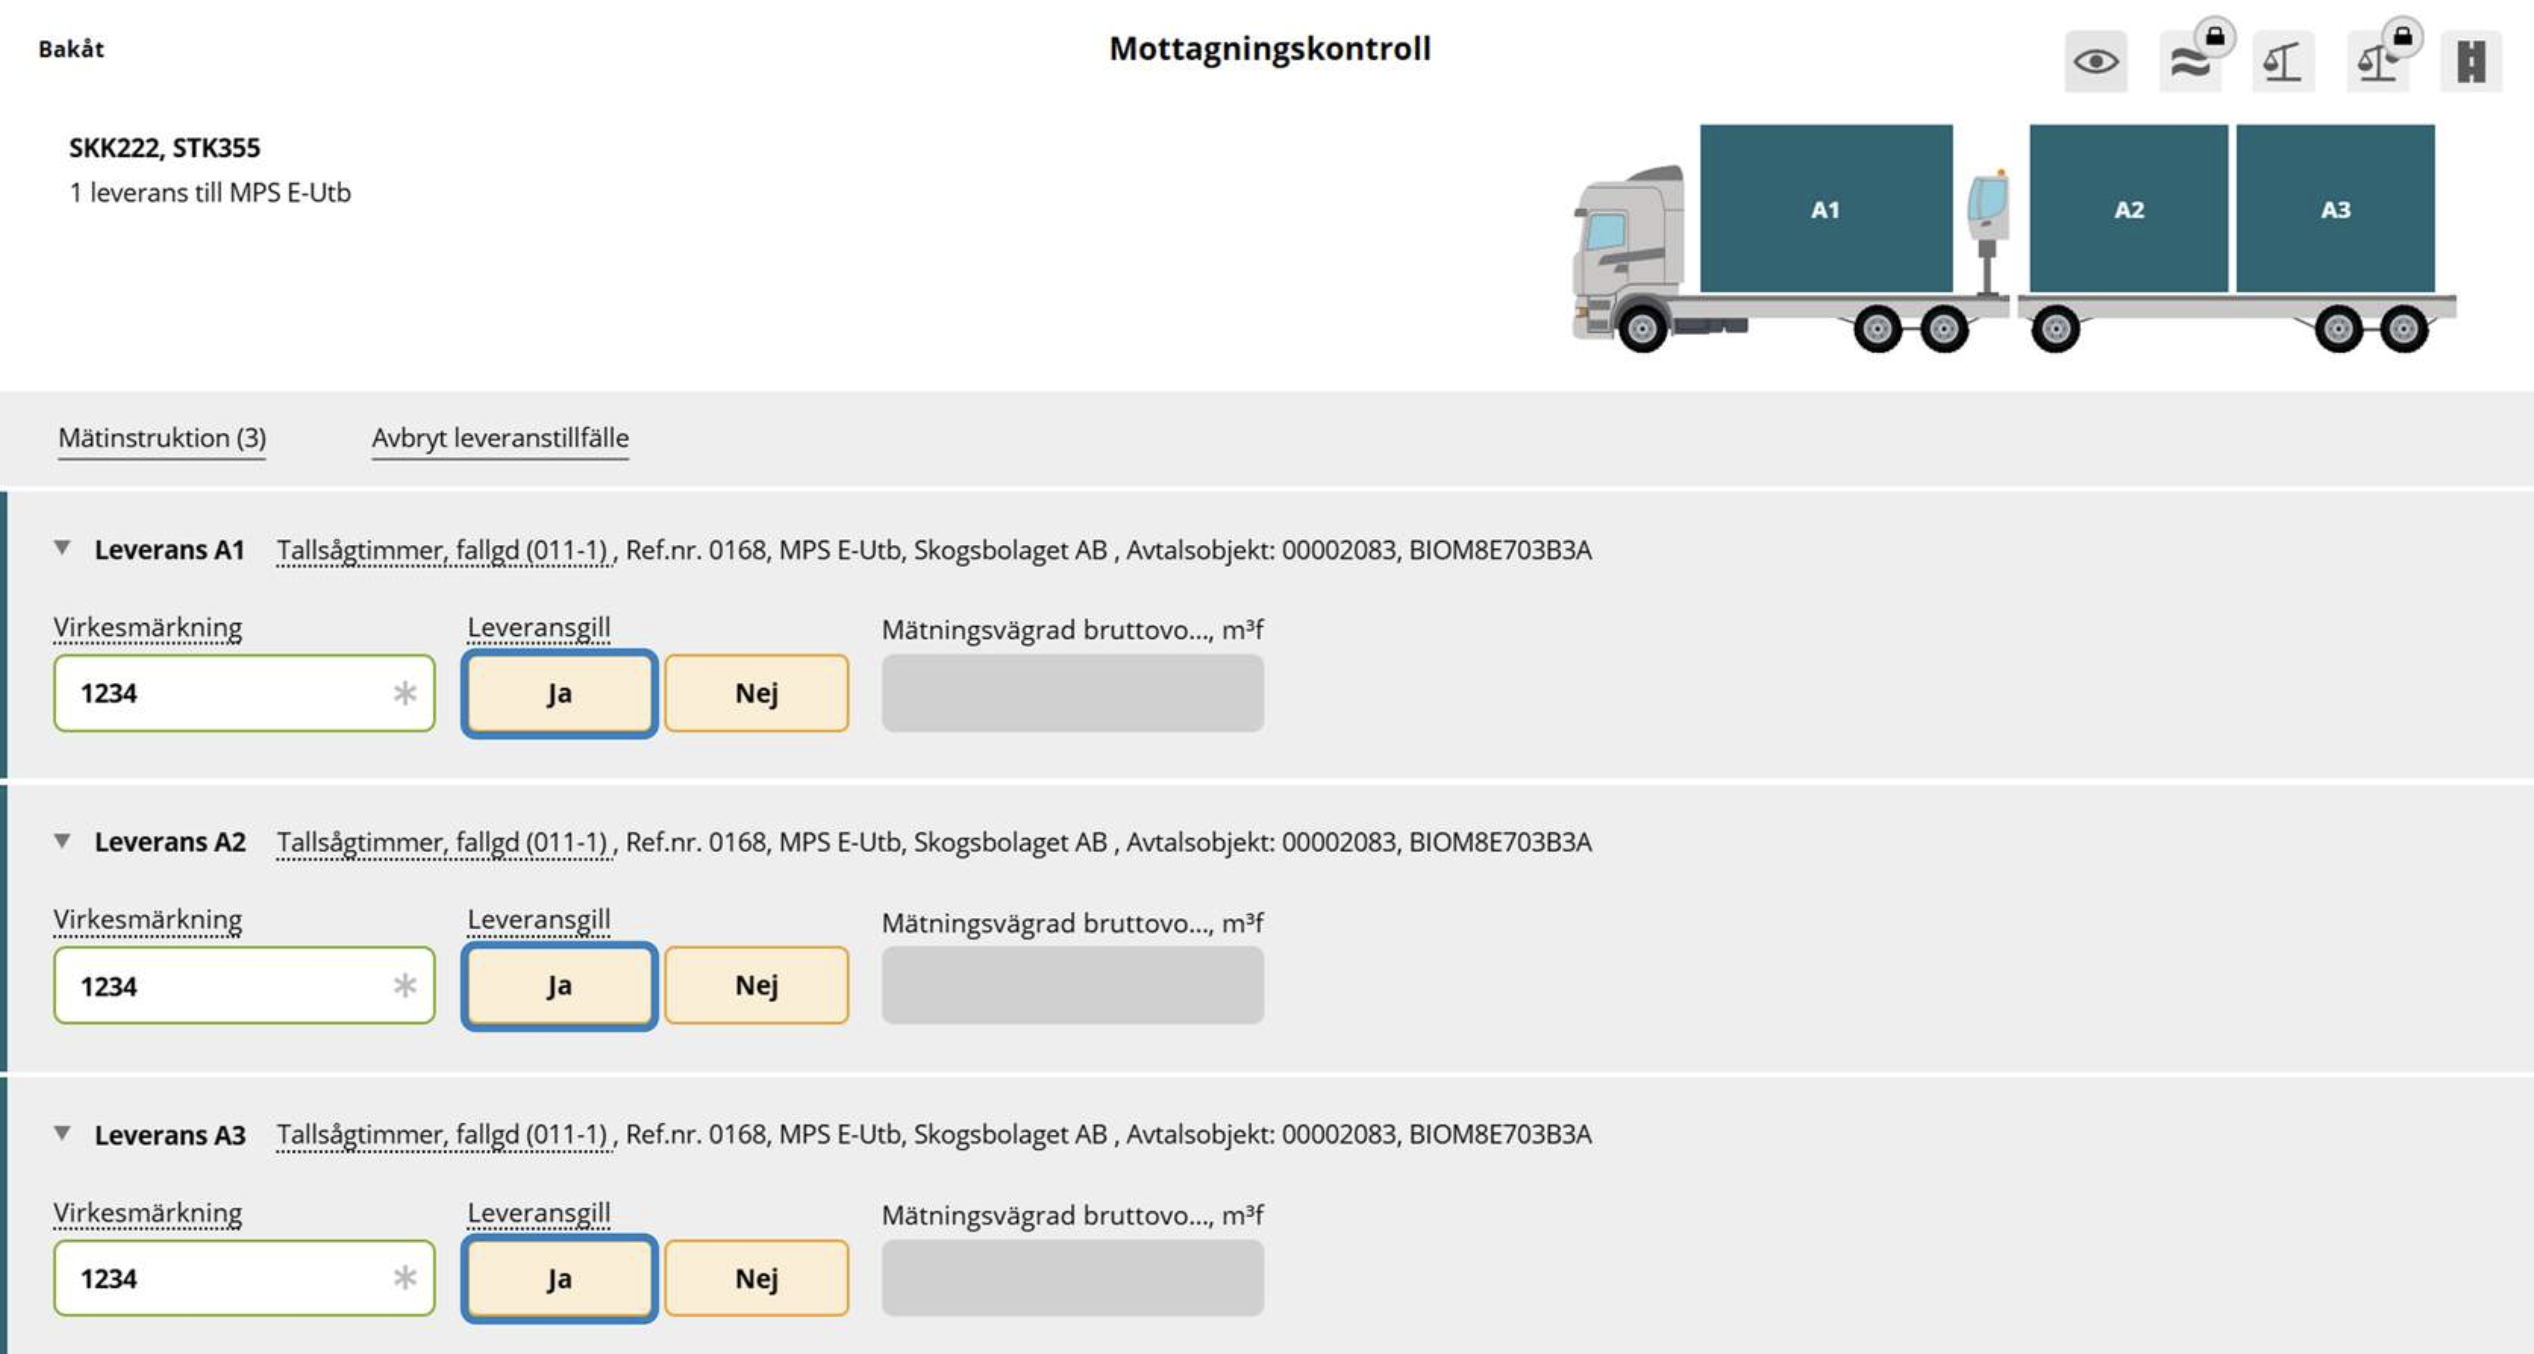Click the road icon in top toolbar
The image size is (2534, 1354).
[2471, 62]
